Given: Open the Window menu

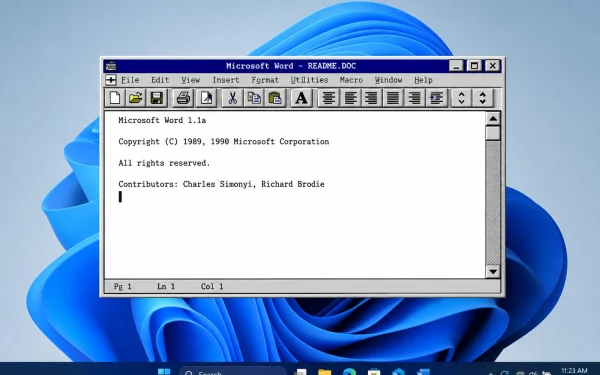Looking at the screenshot, I should point(388,80).
